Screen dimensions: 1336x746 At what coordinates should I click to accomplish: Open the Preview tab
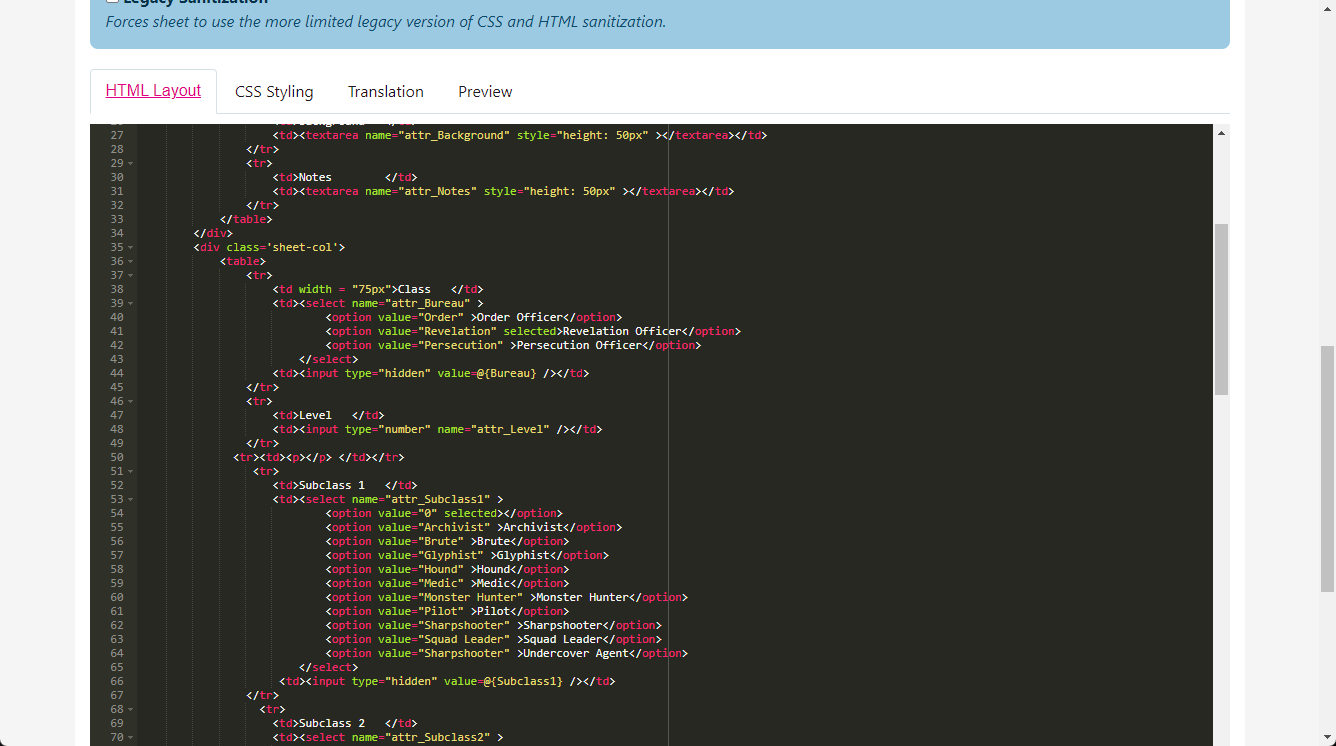(x=485, y=92)
